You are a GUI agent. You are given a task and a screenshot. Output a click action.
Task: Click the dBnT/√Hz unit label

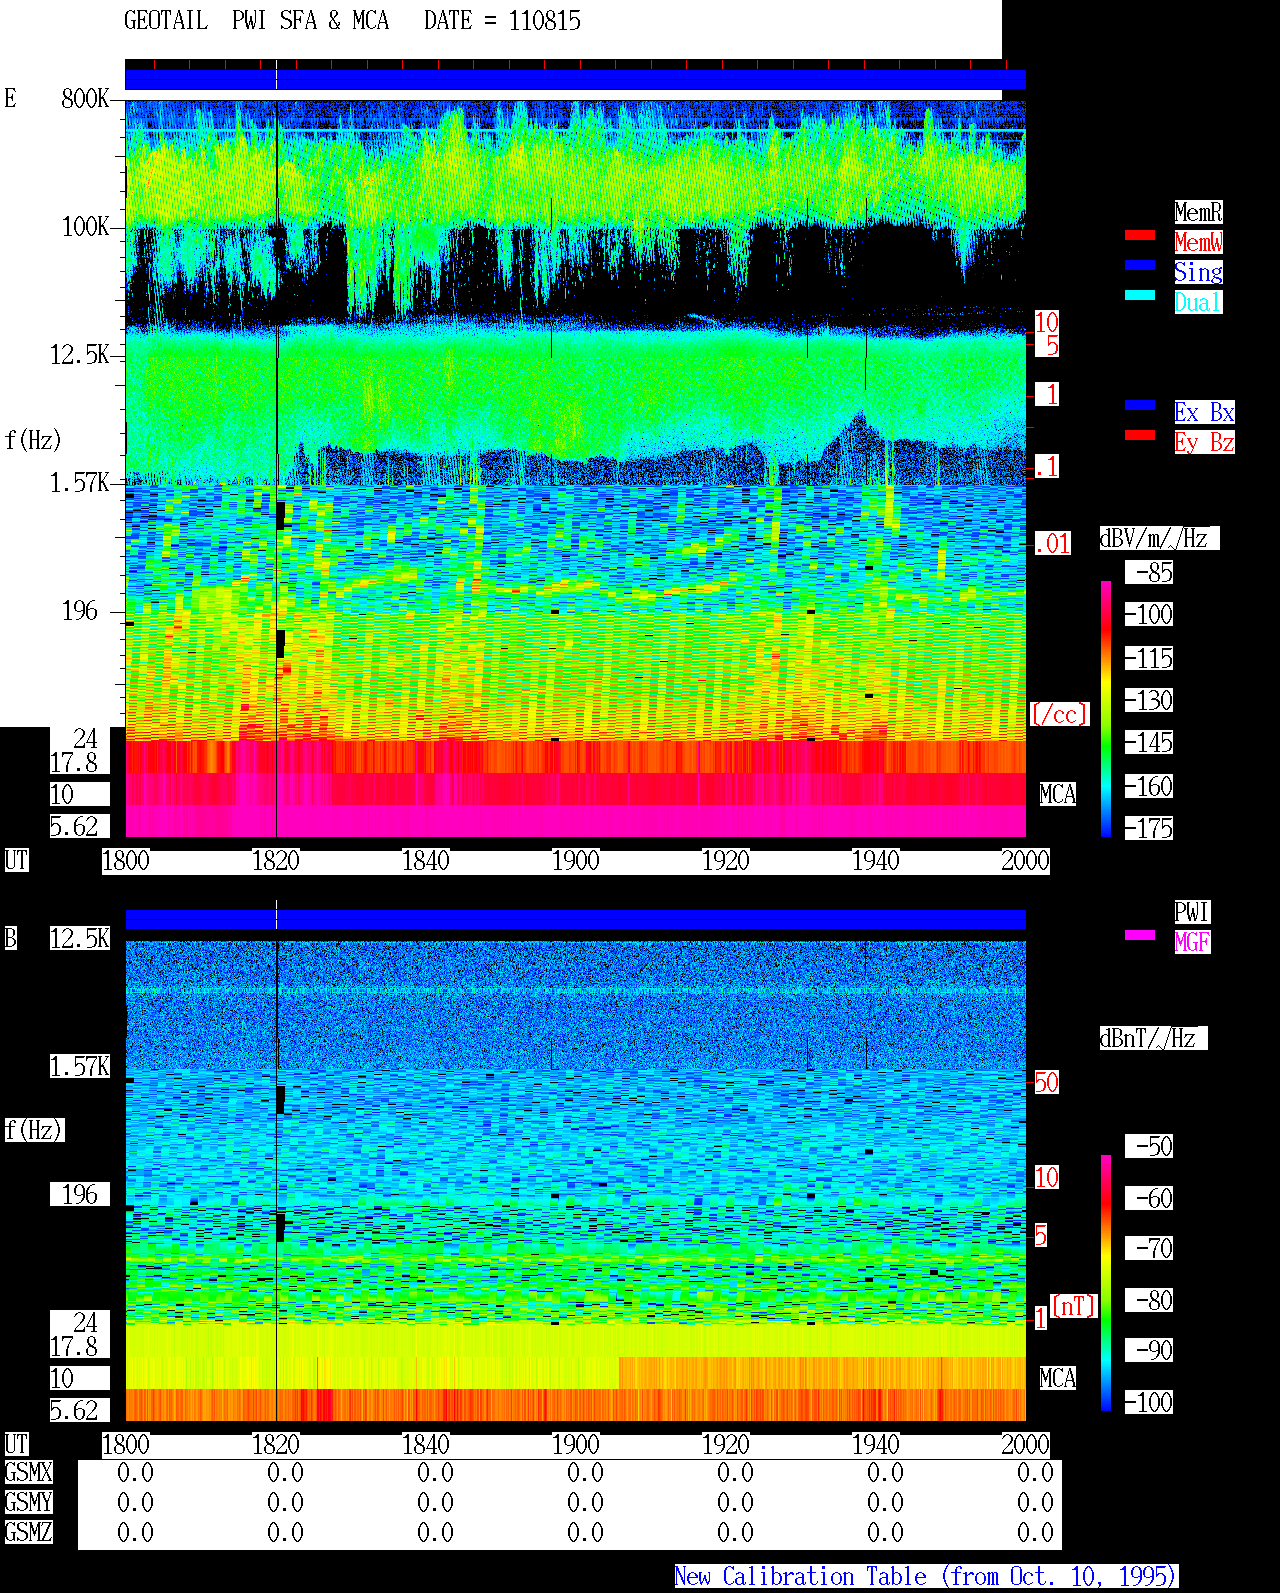1153,1038
